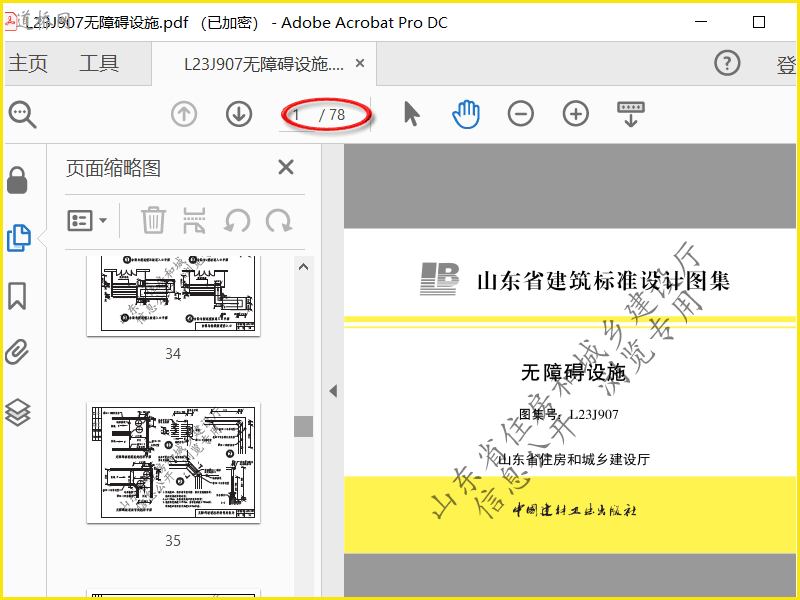Viewport: 800px width, 600px height.
Task: Click the insert or extract pages icon
Action: click(x=194, y=220)
